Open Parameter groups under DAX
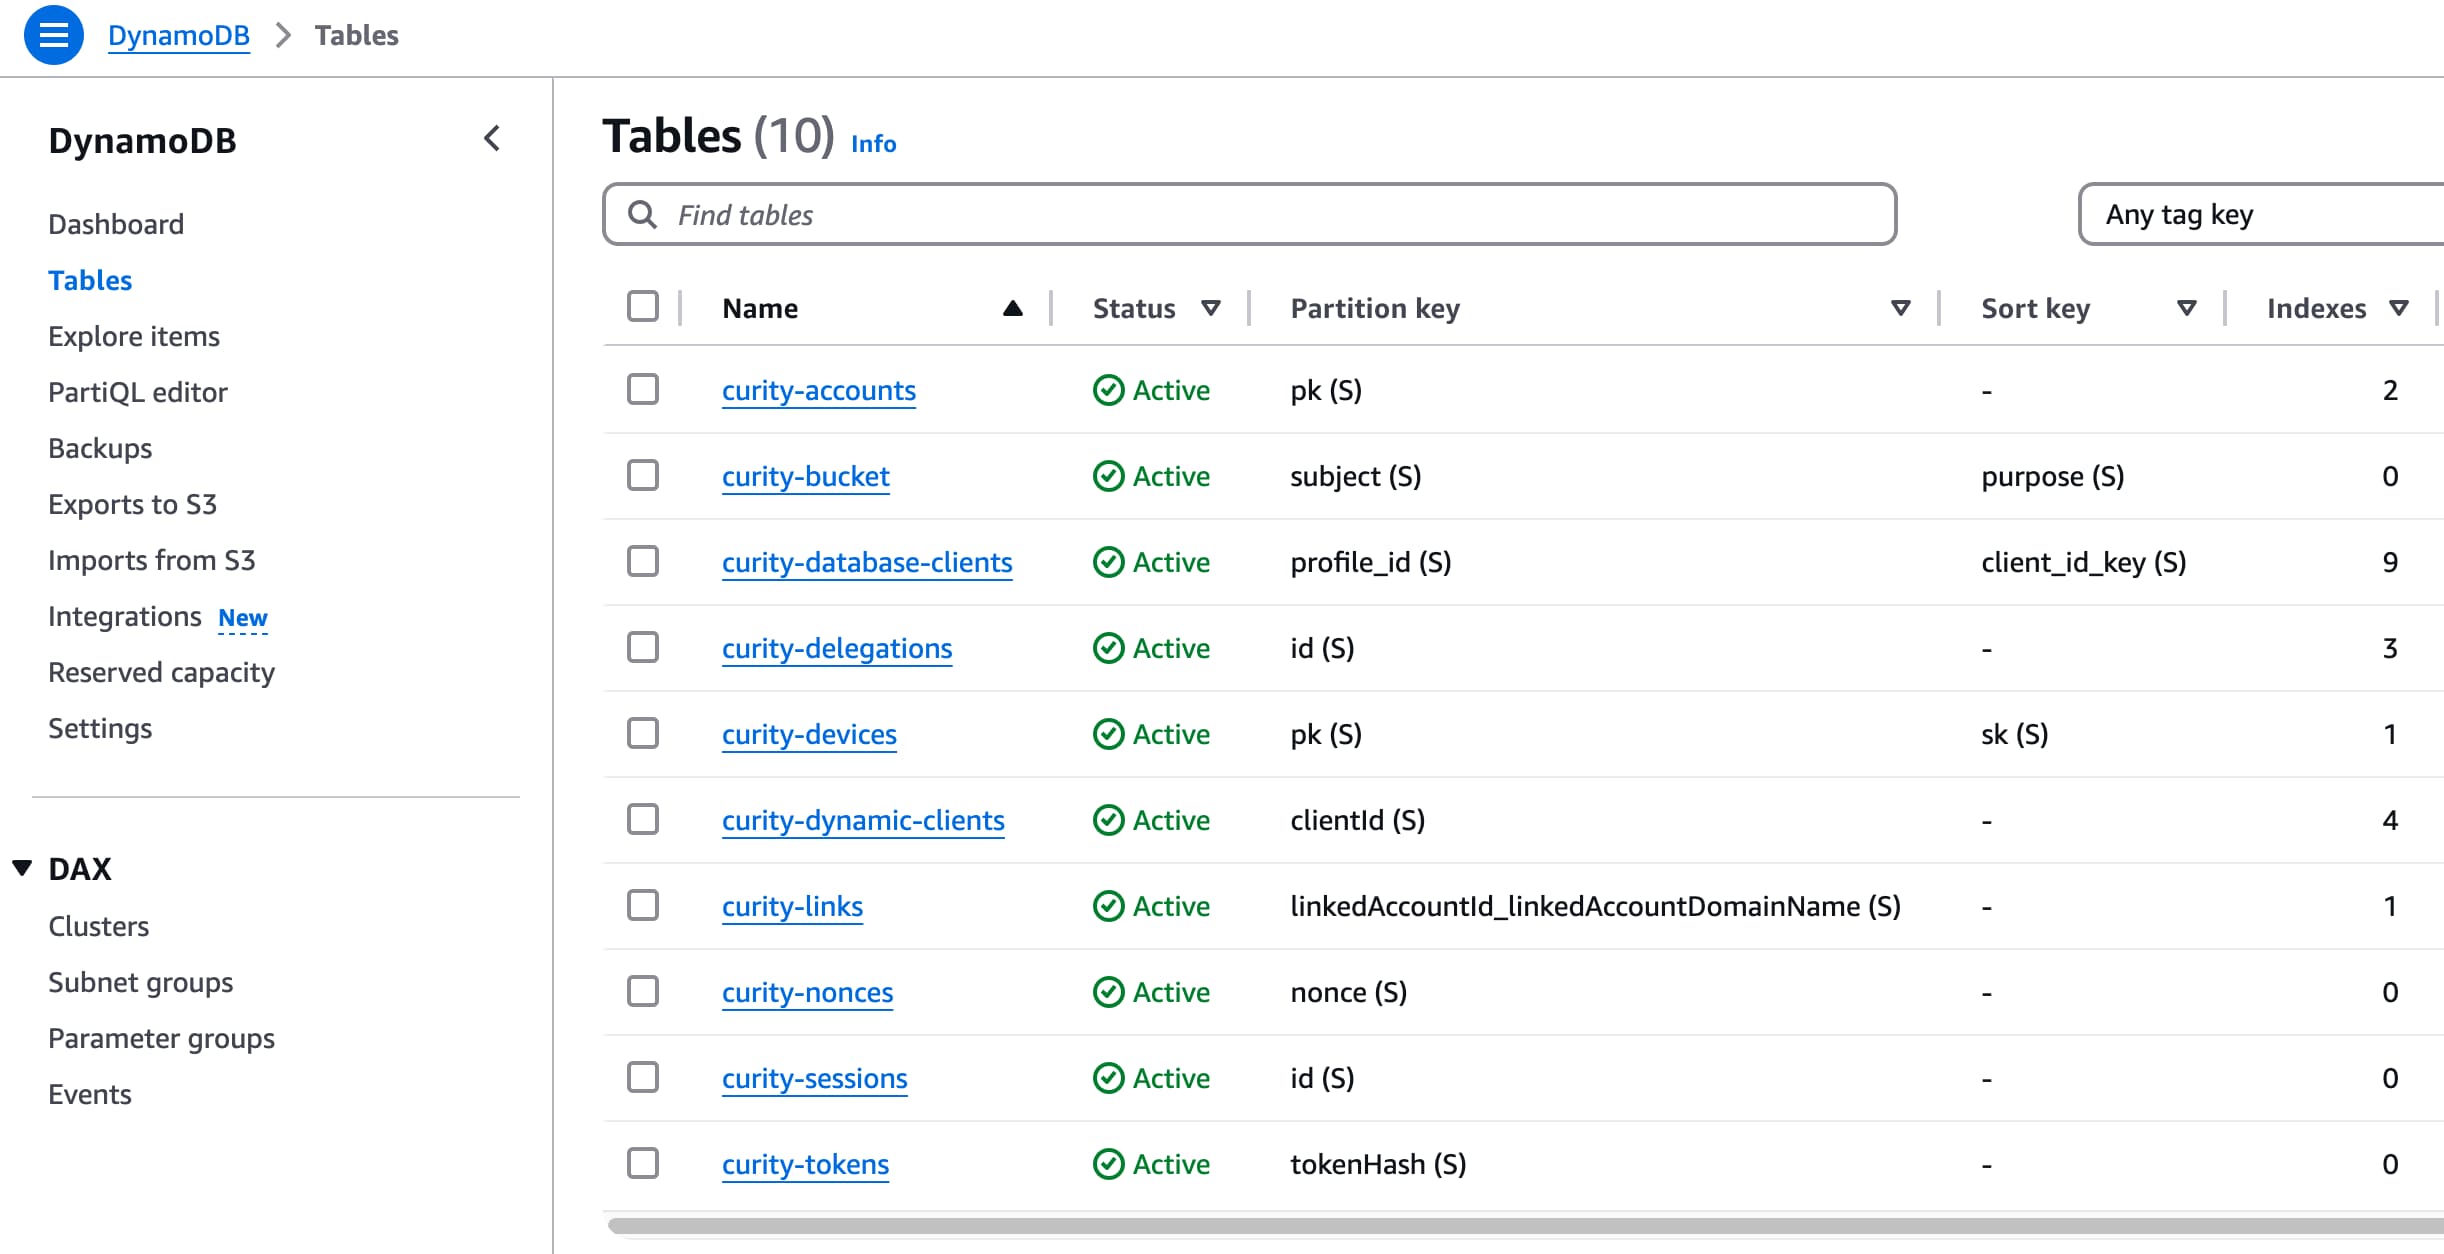 pos(161,1038)
